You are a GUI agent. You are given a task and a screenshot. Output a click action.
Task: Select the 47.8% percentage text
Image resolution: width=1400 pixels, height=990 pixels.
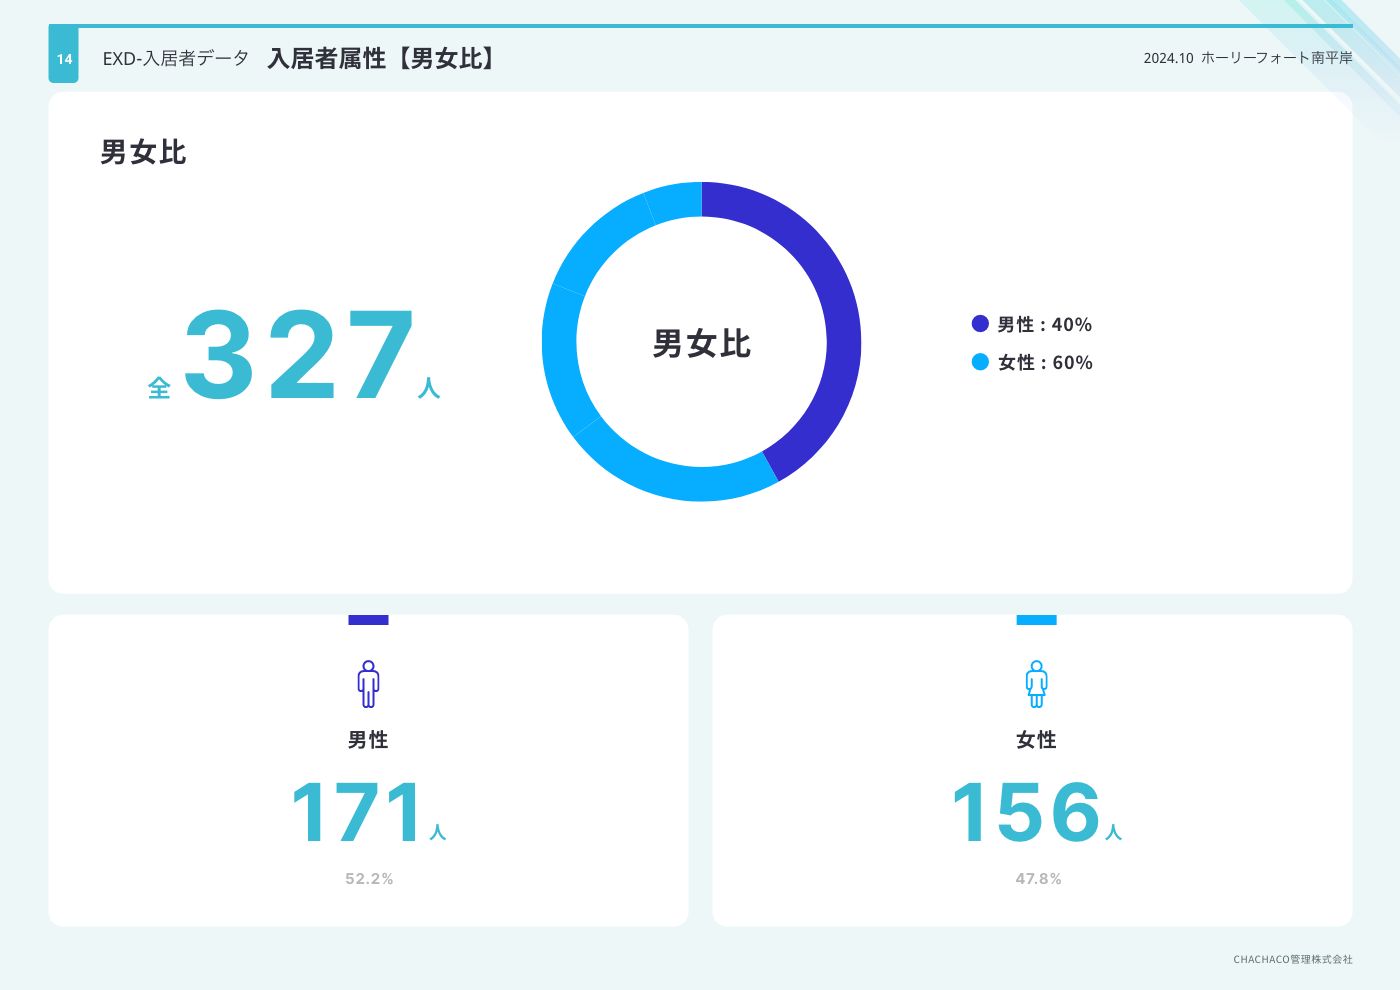[x=1038, y=879]
